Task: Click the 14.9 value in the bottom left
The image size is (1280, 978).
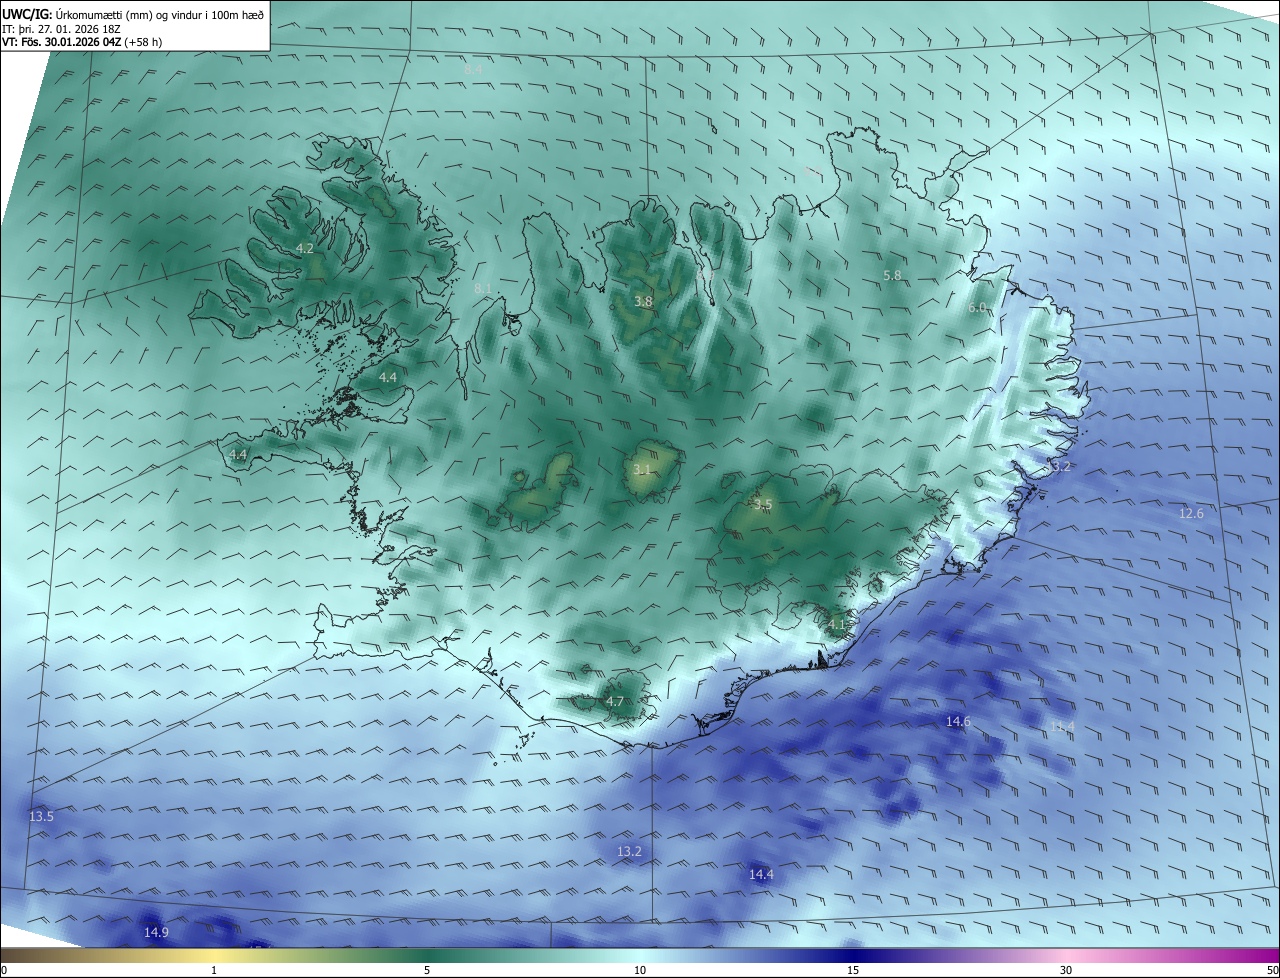Action: coord(156,932)
